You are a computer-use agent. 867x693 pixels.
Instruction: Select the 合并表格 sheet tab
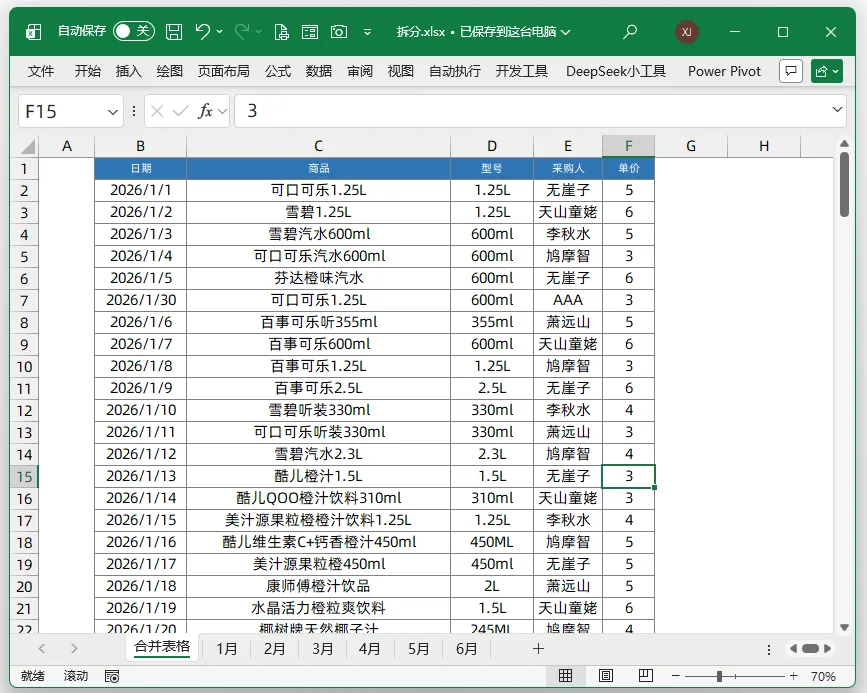(x=162, y=647)
